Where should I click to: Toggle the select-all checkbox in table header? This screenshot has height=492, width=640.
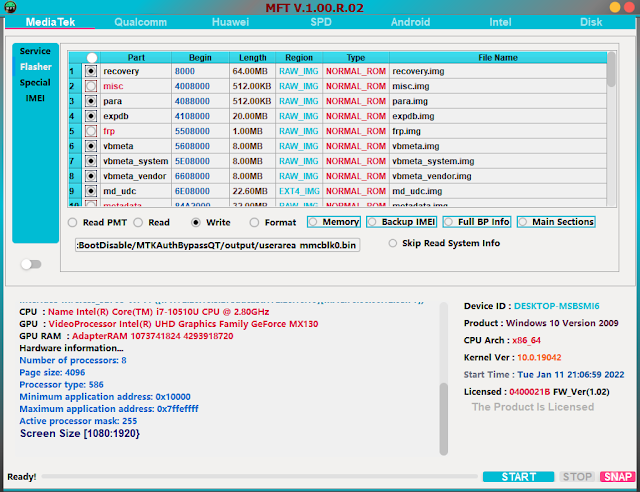(x=92, y=58)
